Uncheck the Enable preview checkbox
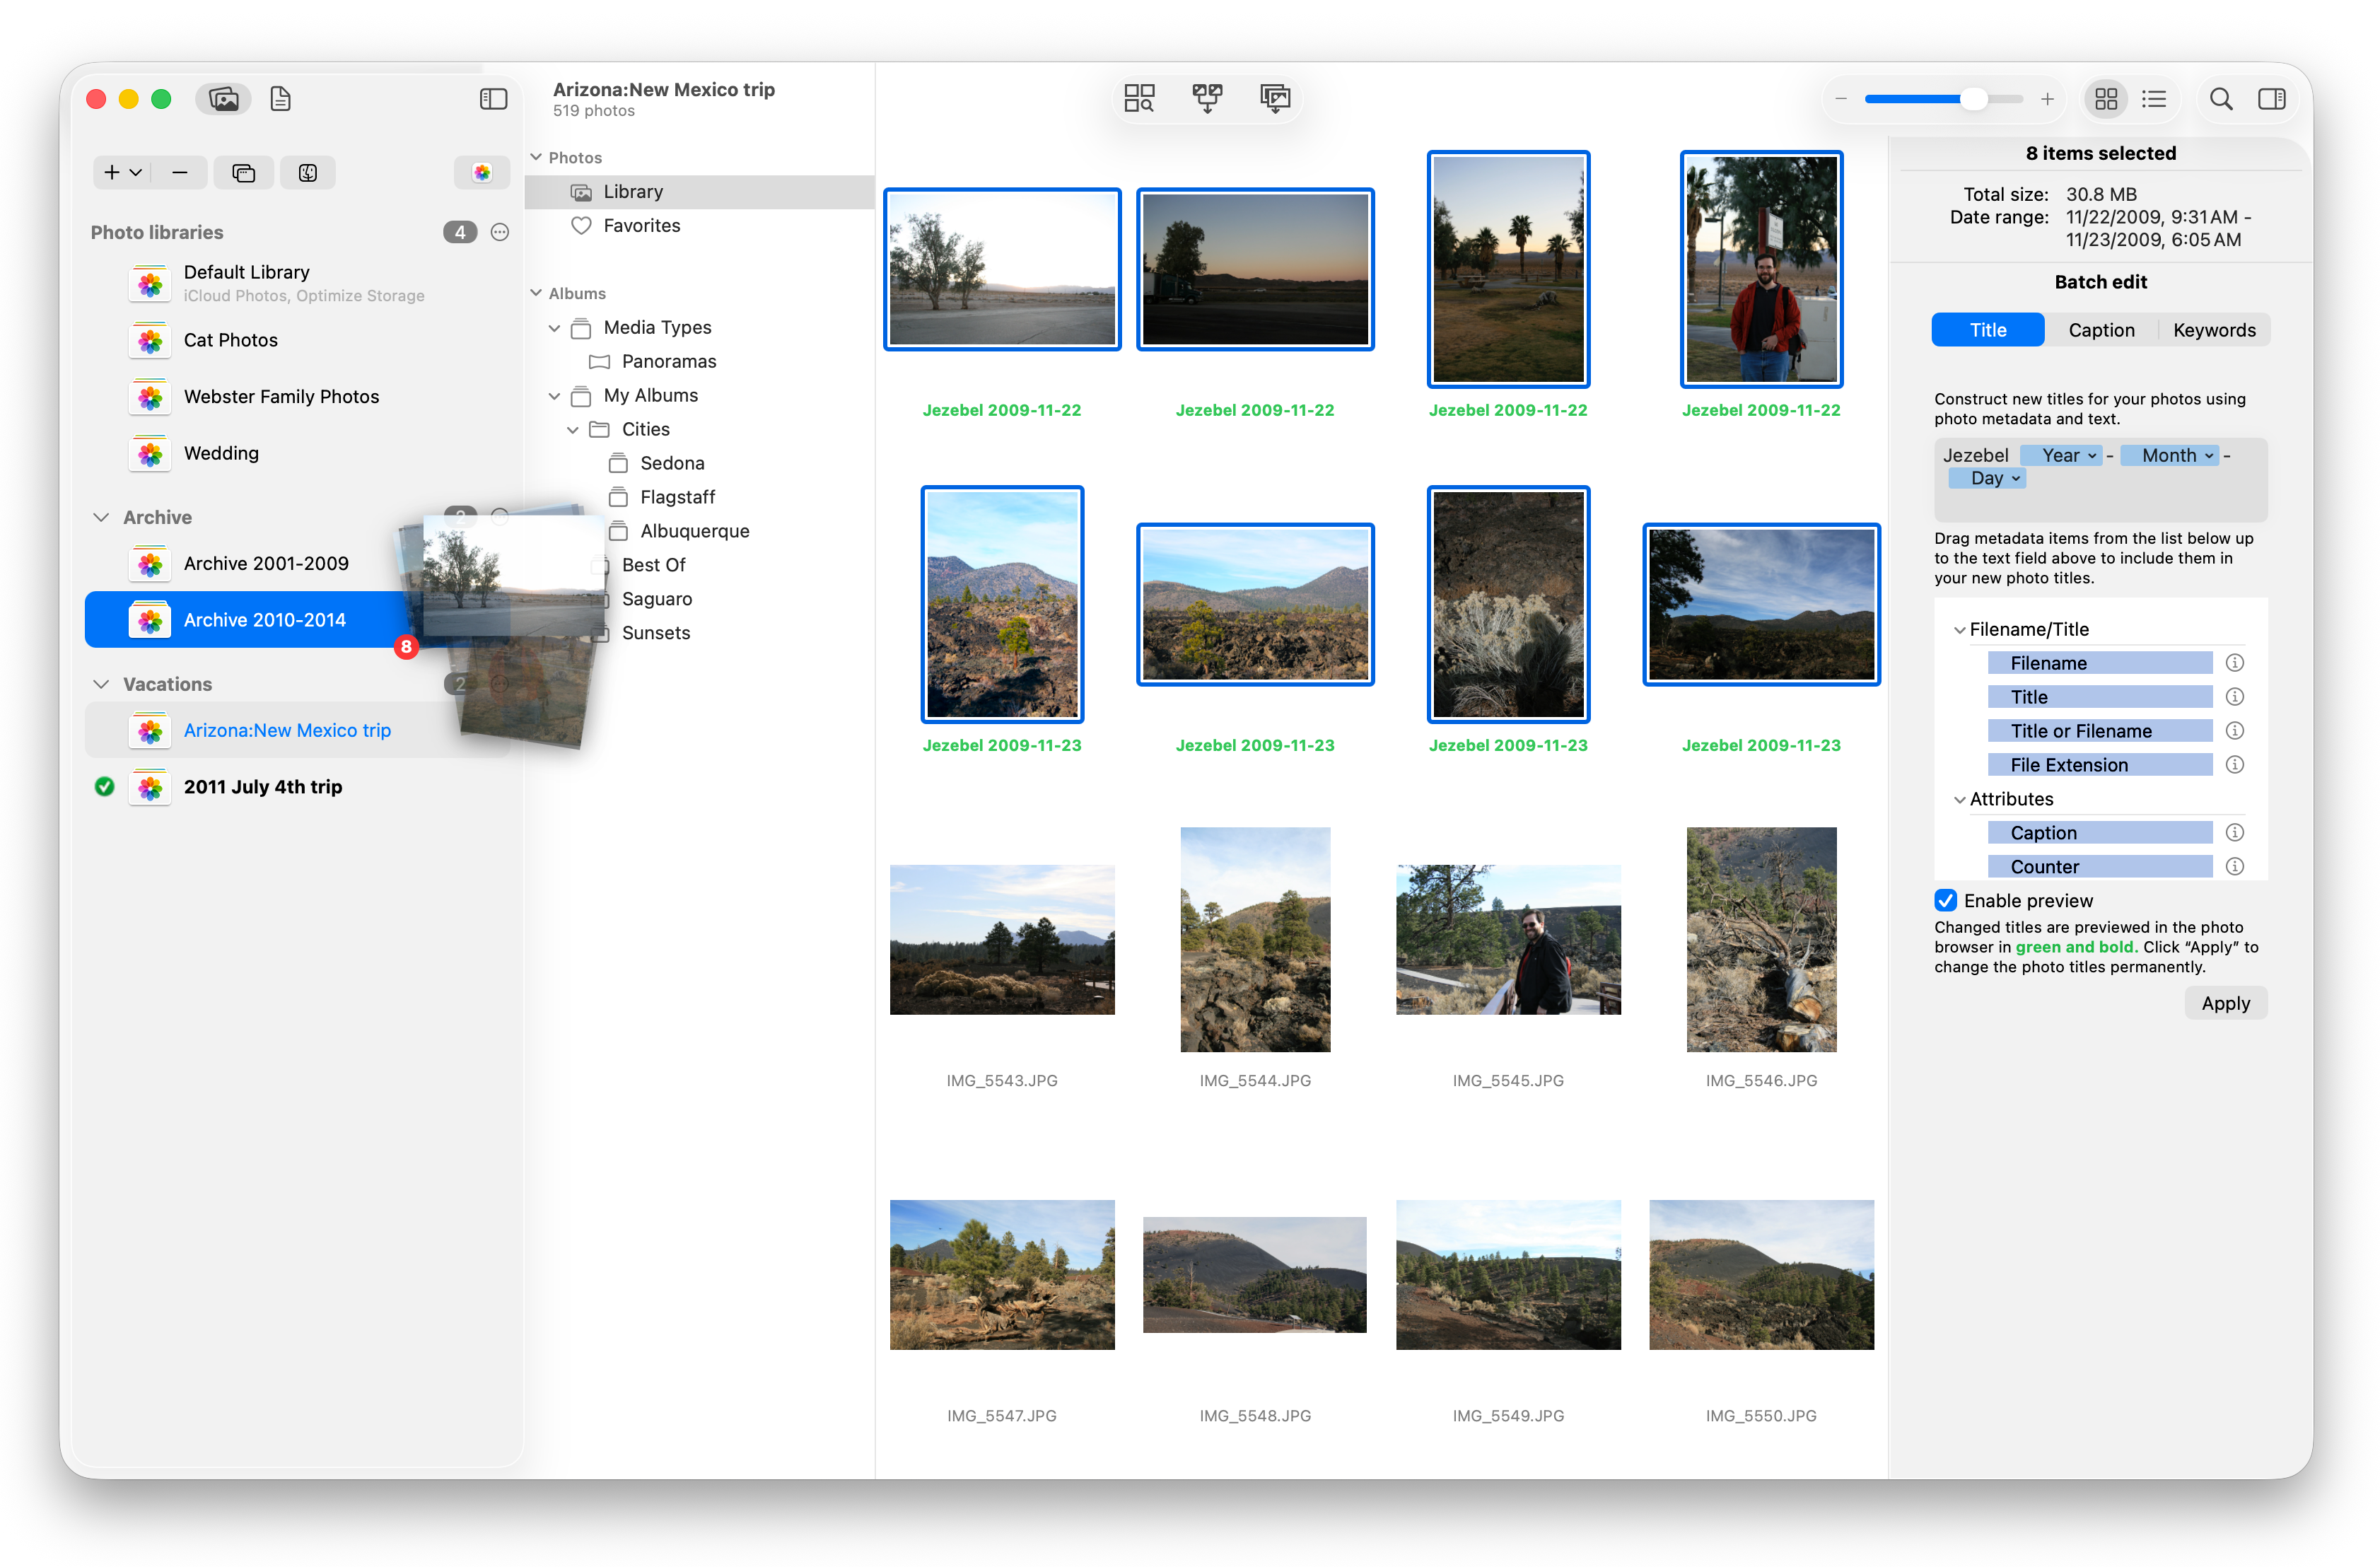The width and height of the screenshot is (2380, 1567). (1945, 900)
